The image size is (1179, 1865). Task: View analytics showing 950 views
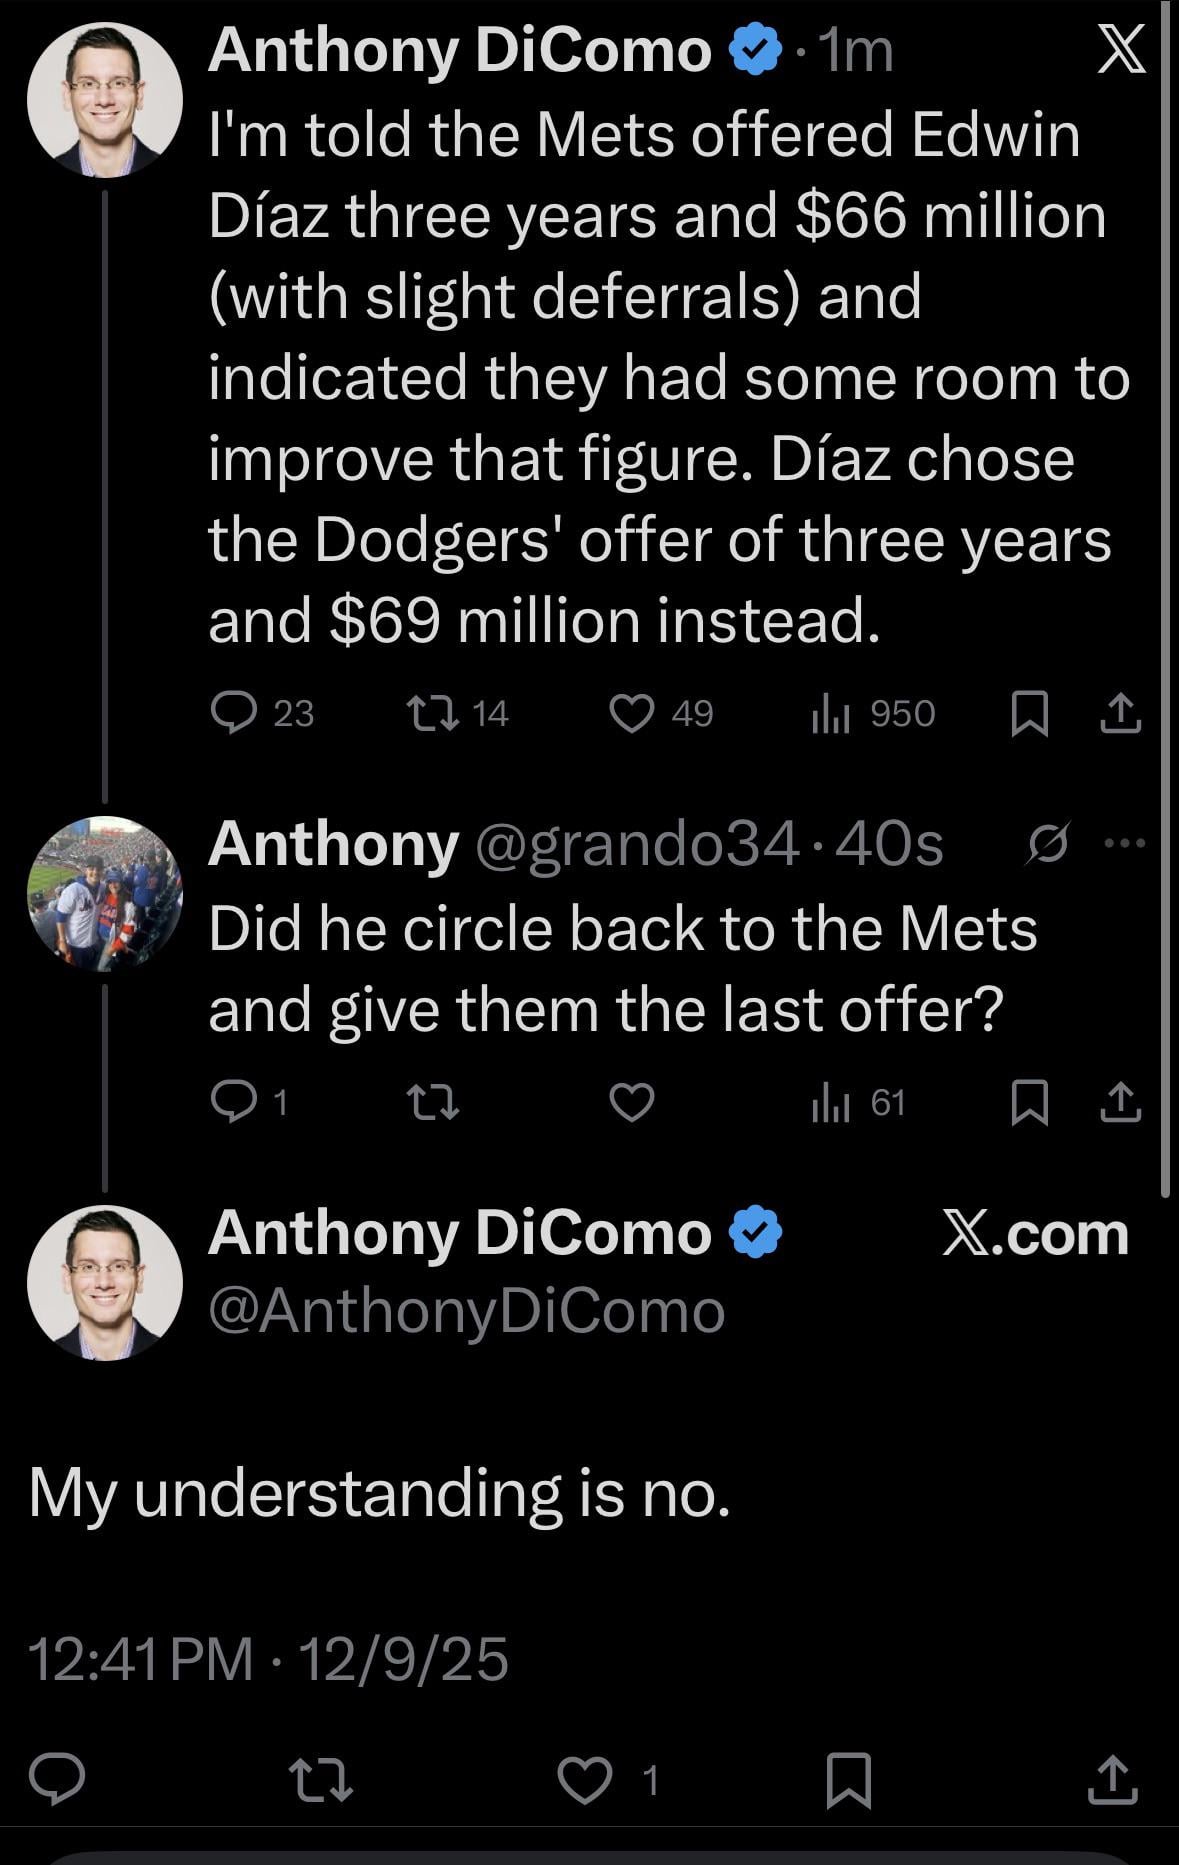(x=830, y=714)
